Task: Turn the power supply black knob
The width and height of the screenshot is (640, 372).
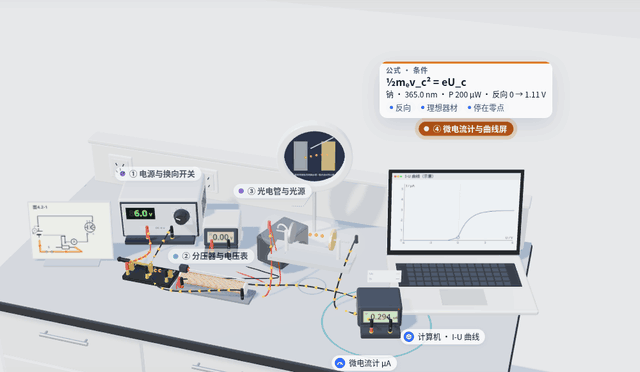Action: [181, 216]
